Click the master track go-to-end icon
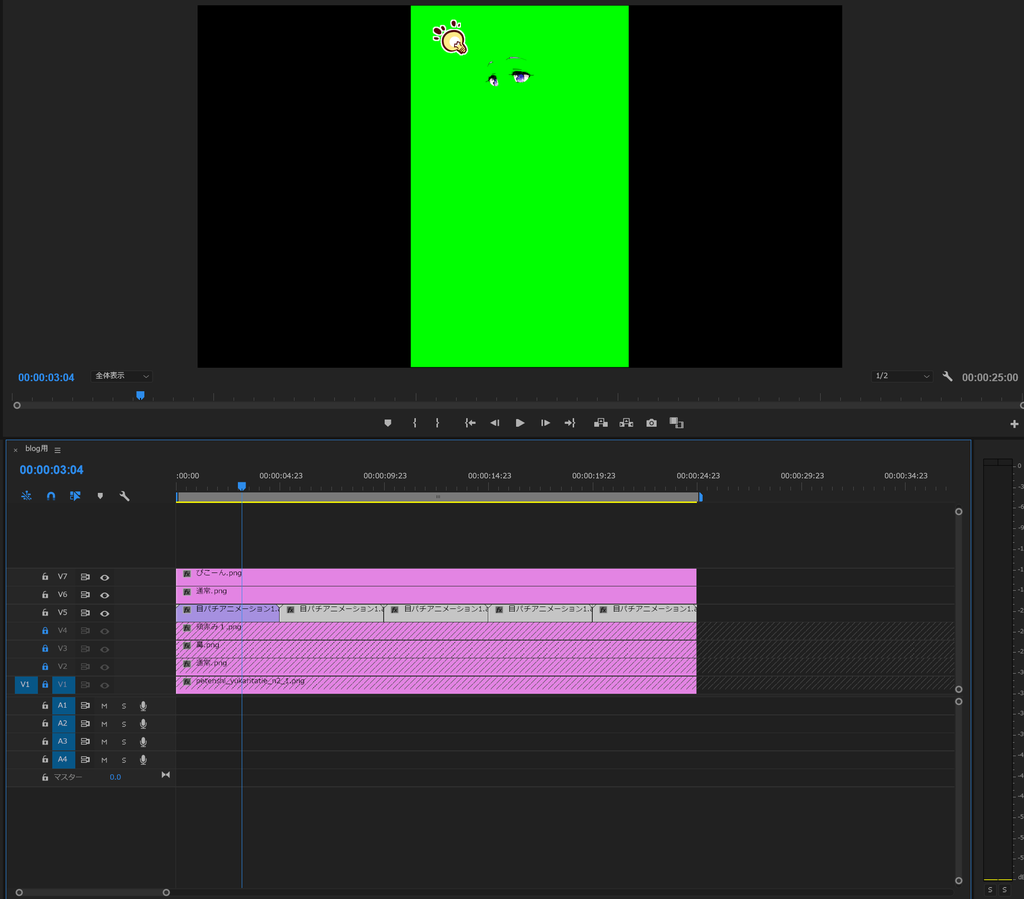This screenshot has width=1024, height=899. coord(165,775)
